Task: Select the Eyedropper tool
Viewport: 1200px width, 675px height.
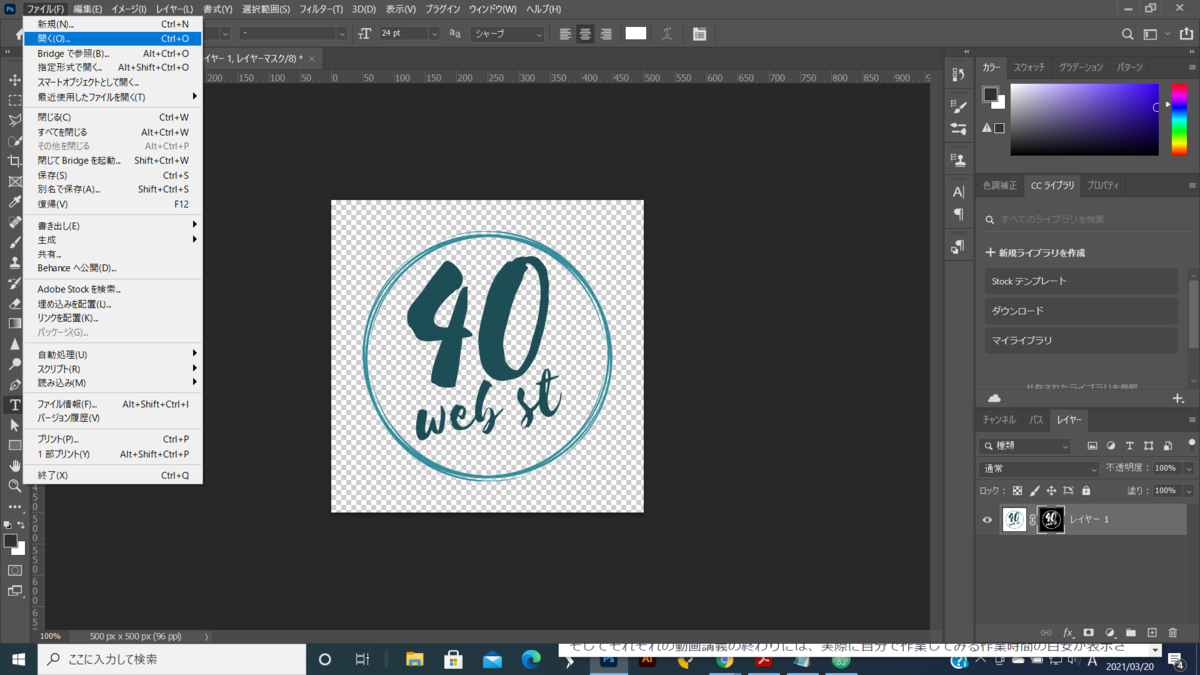Action: [x=14, y=202]
